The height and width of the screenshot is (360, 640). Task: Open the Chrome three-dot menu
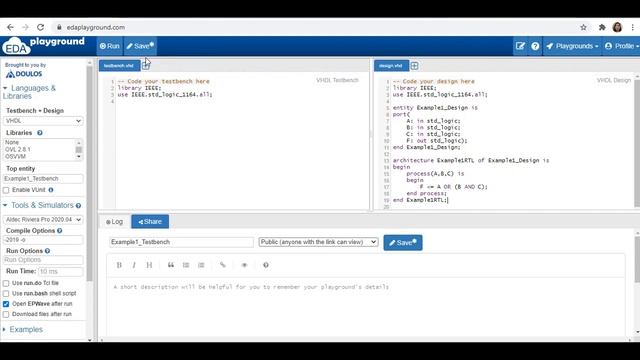point(632,27)
